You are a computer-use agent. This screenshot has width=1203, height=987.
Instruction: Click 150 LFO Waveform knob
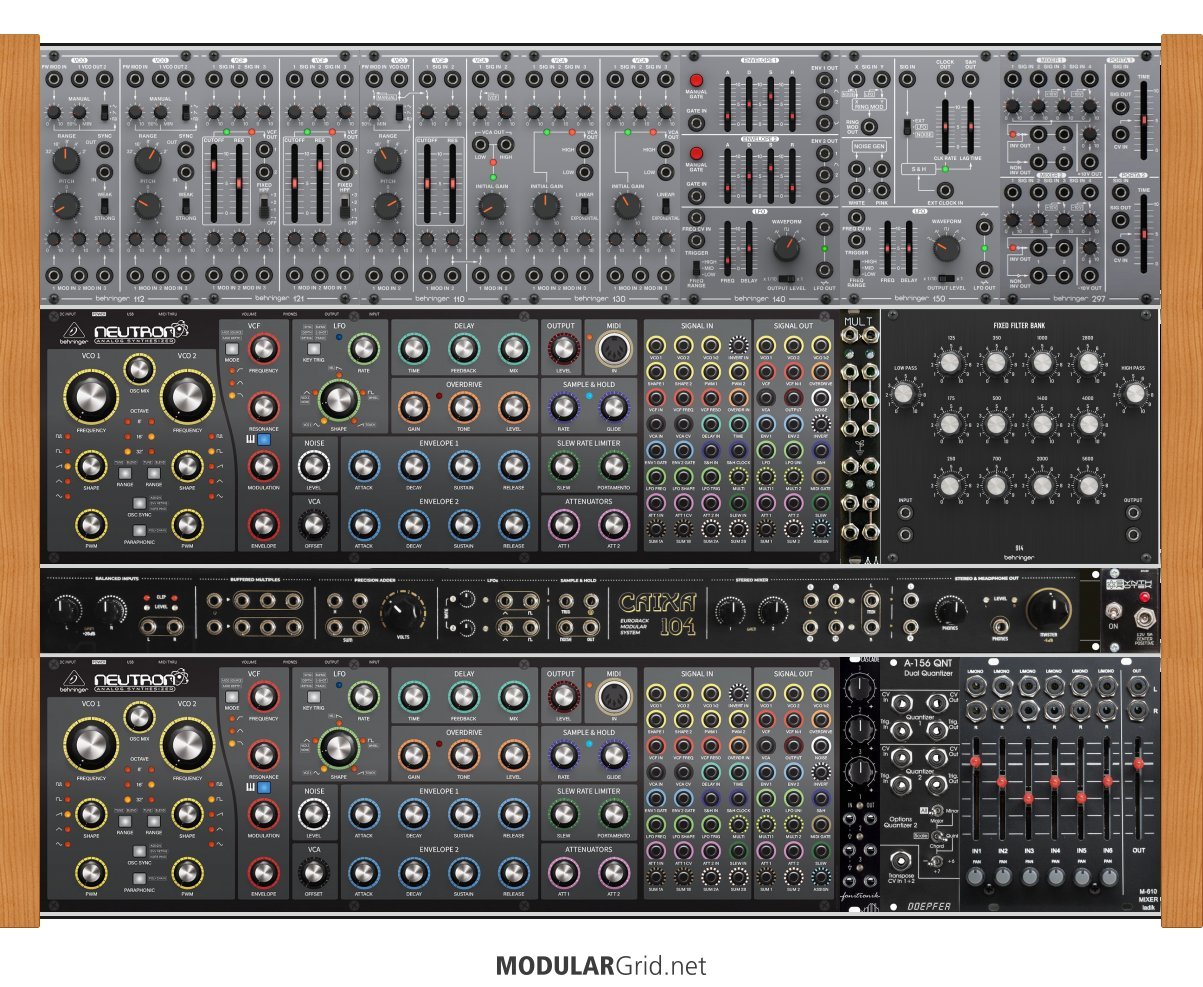point(947,248)
